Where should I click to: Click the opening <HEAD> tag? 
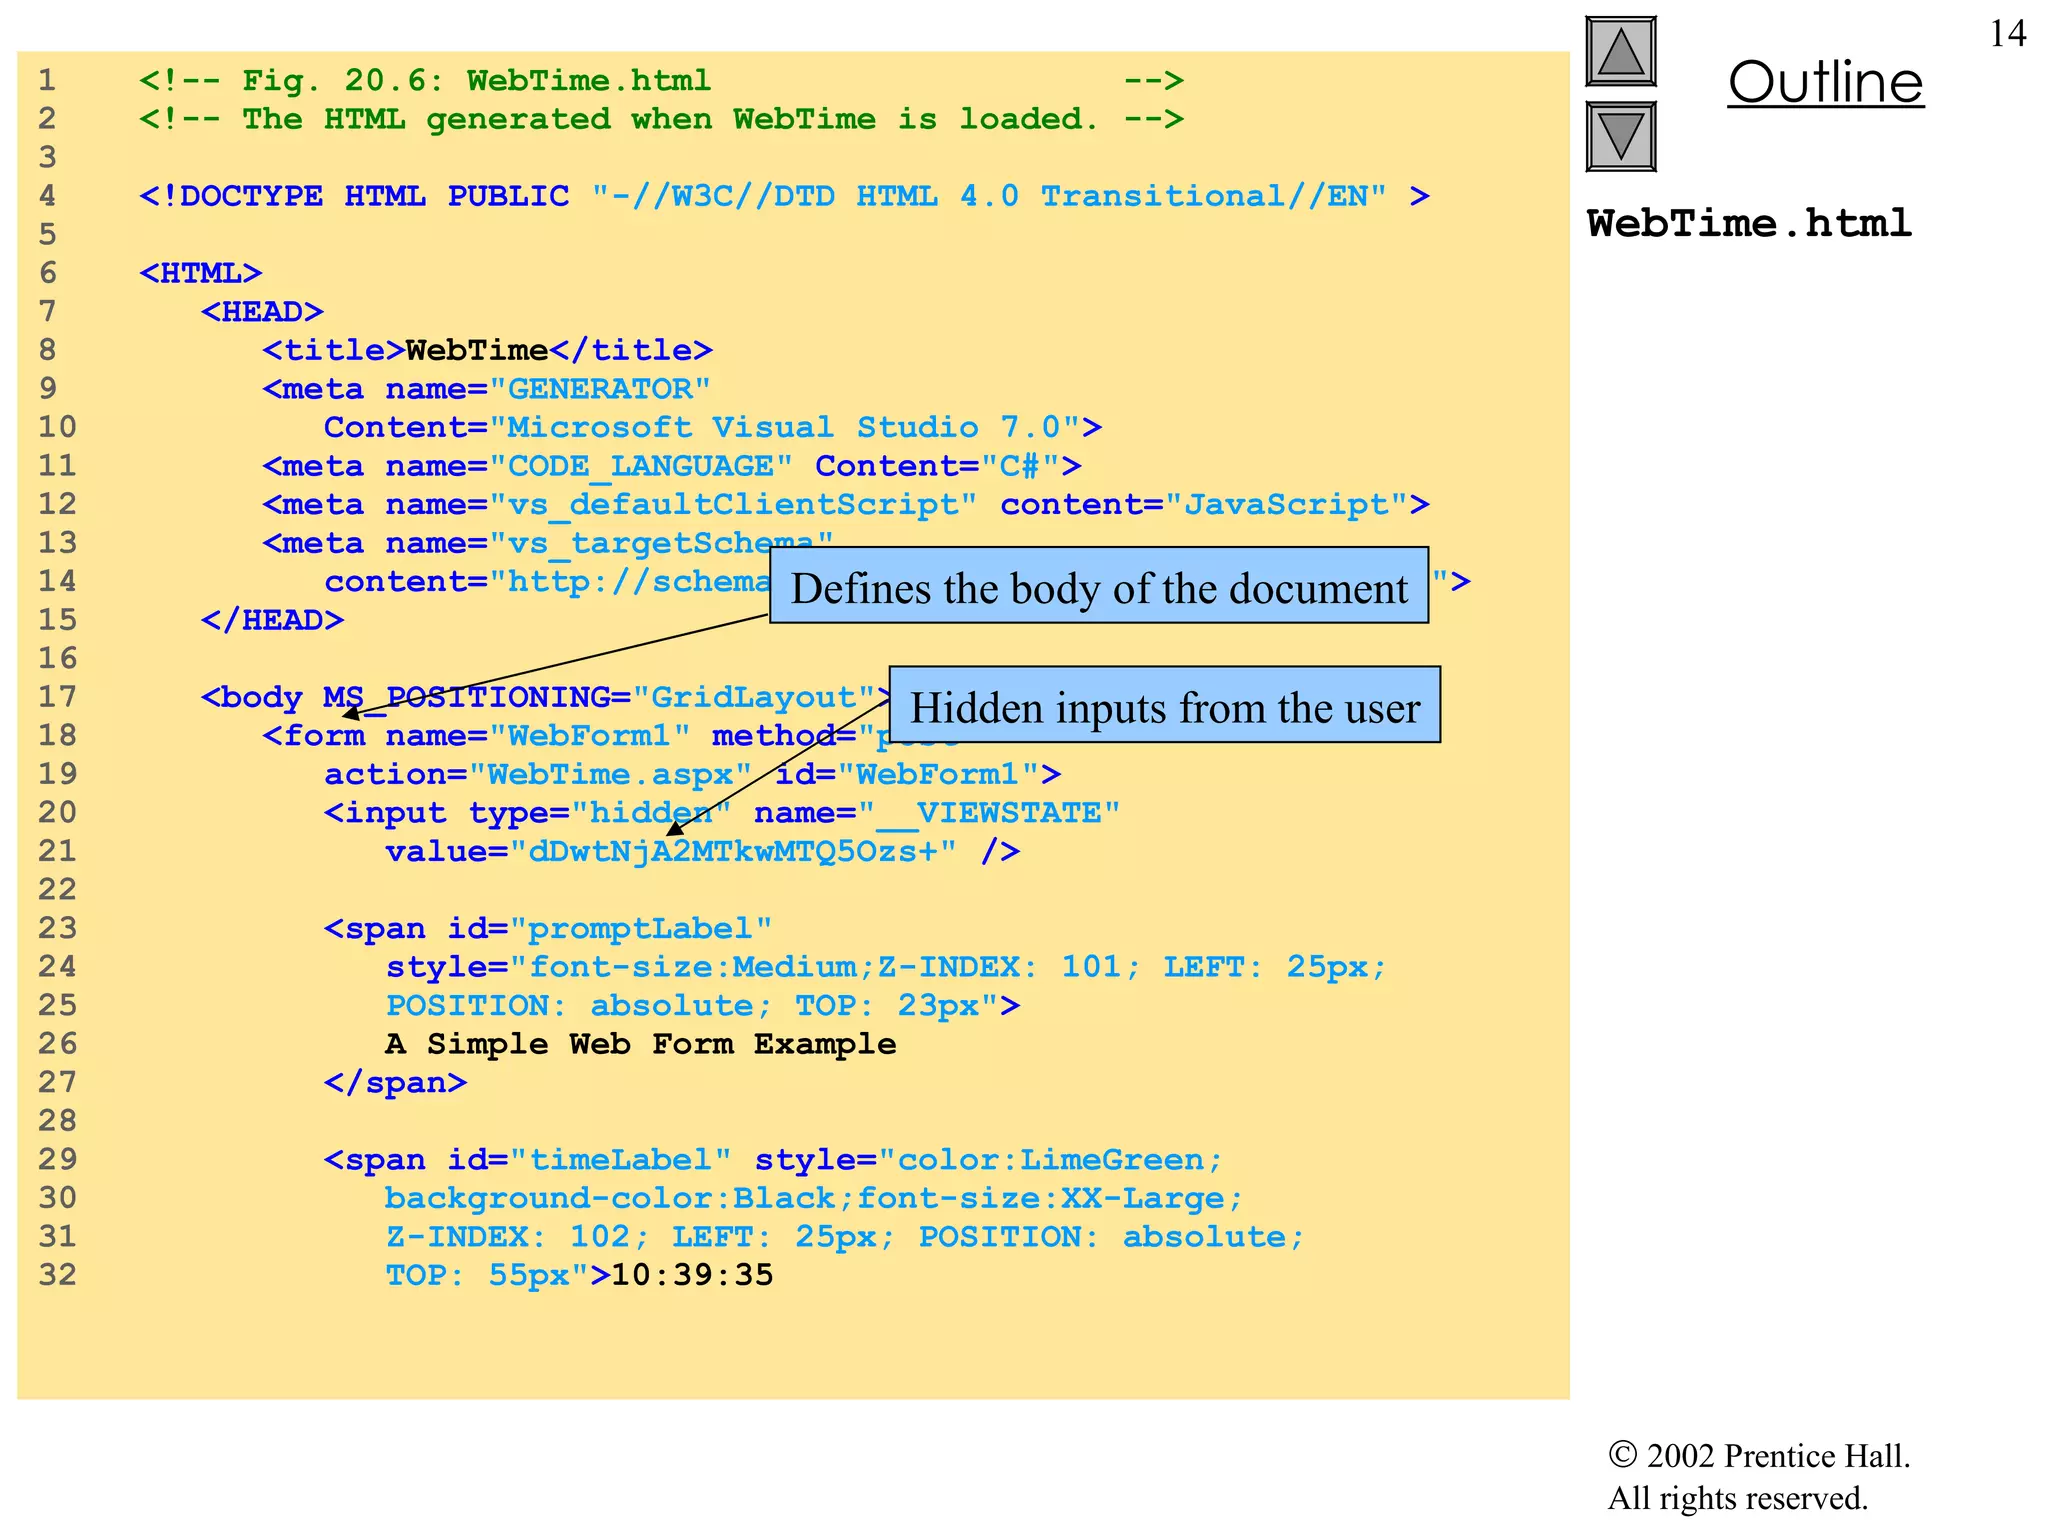click(262, 312)
